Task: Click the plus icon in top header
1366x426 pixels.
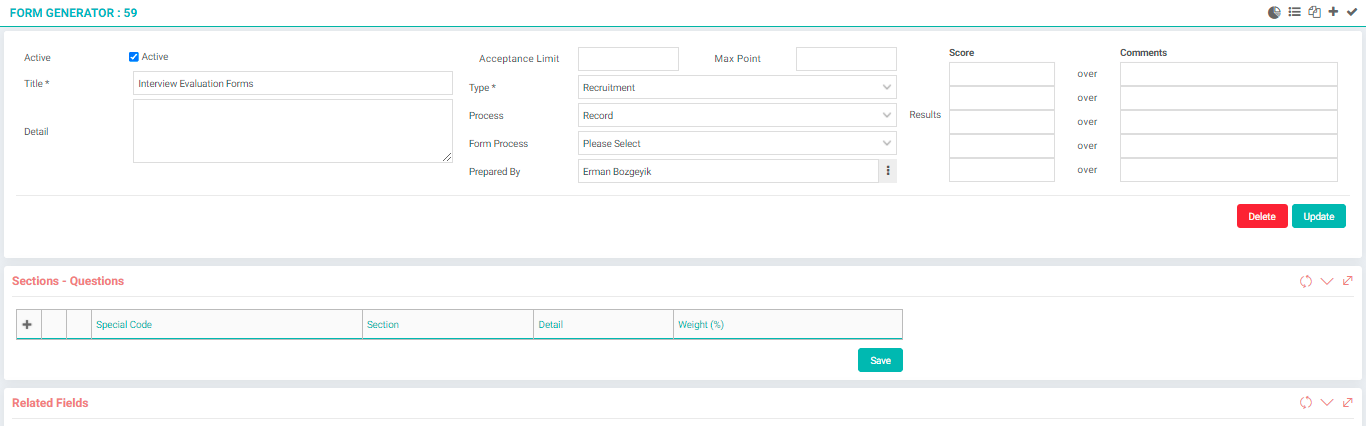Action: click(x=1333, y=12)
